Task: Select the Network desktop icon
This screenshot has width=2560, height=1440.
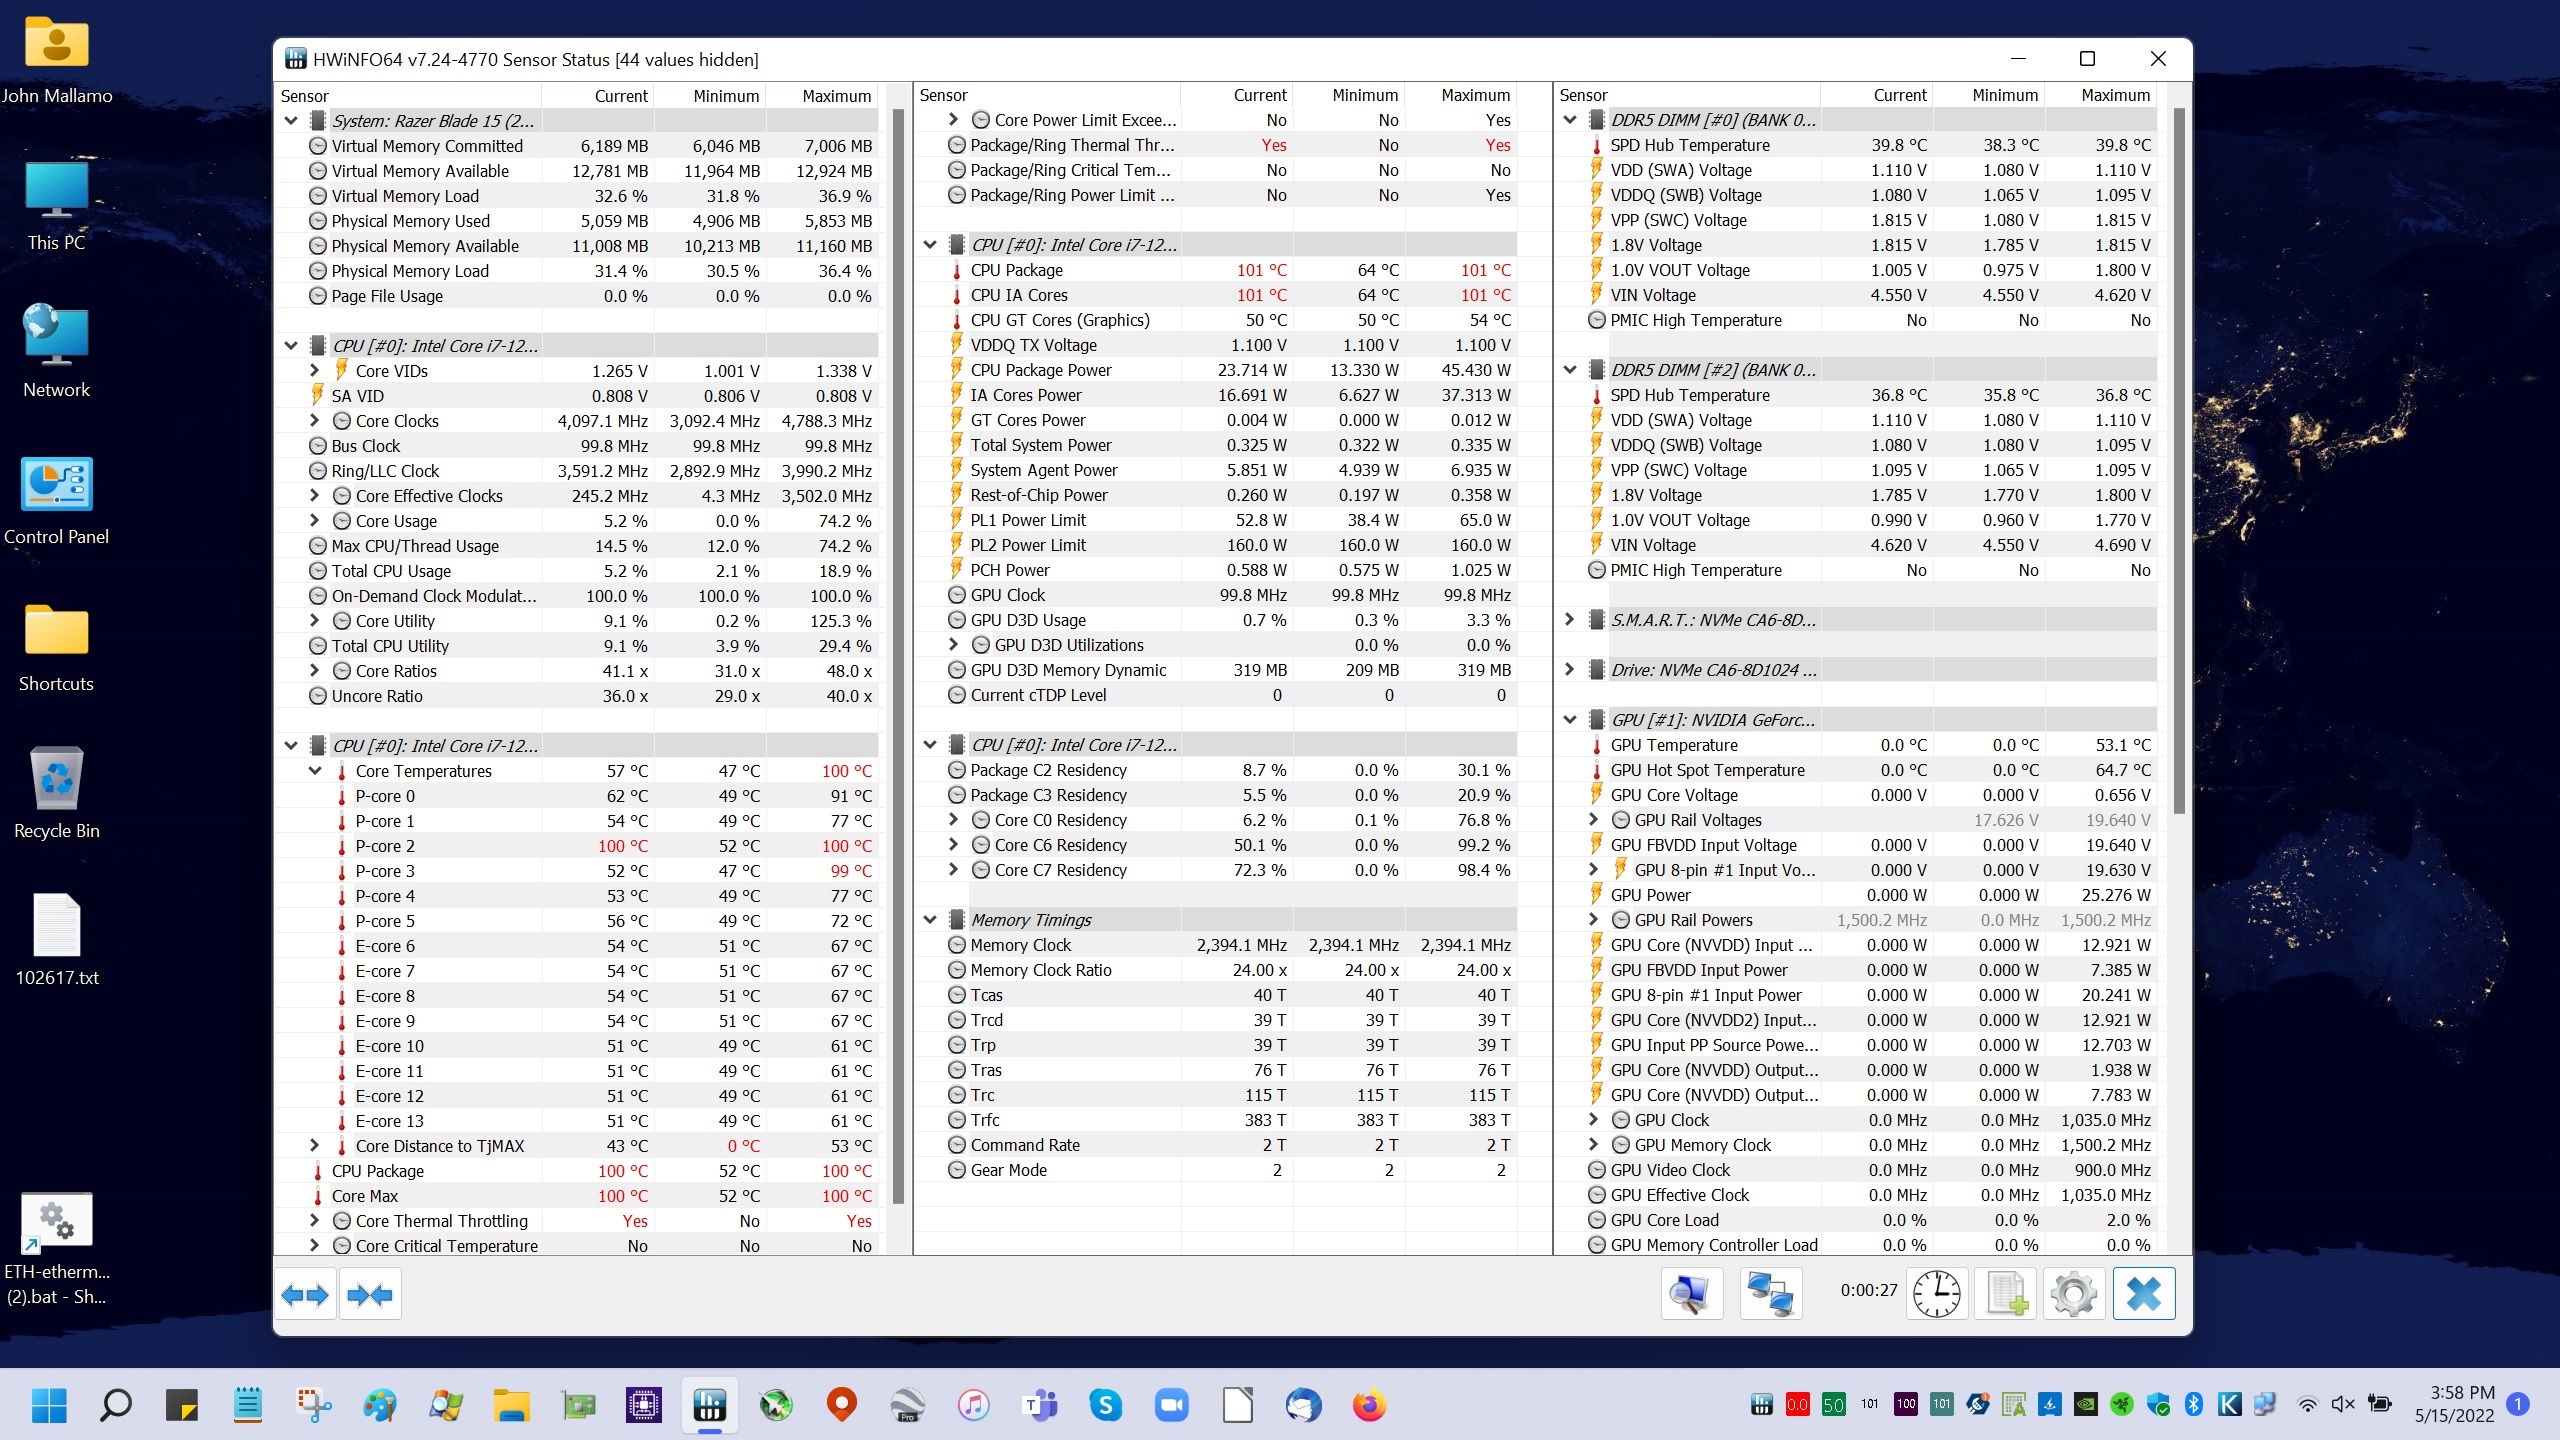Action: click(x=57, y=352)
